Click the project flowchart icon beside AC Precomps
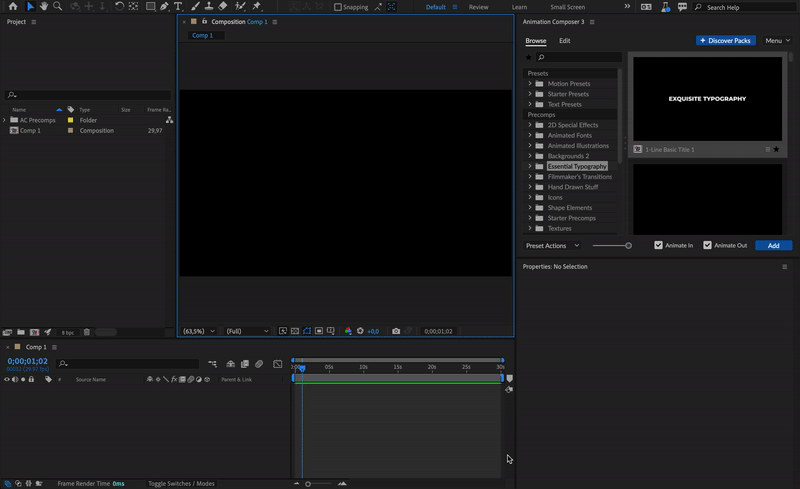800x489 pixels. (x=169, y=120)
